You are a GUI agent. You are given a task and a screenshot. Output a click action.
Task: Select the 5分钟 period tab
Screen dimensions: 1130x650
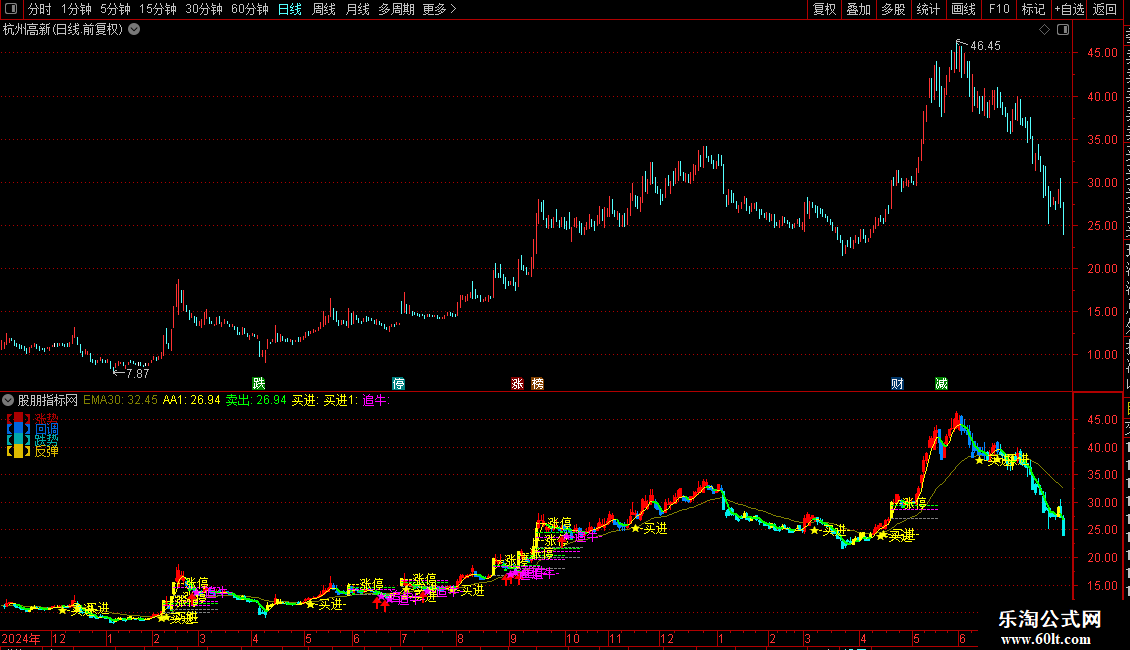tap(115, 9)
